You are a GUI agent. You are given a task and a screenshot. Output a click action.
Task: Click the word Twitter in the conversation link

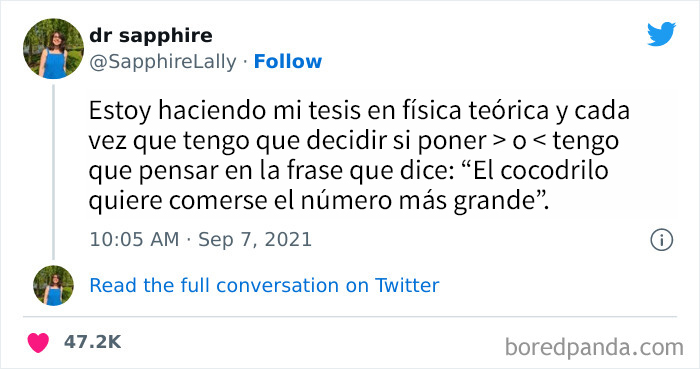coord(407,286)
